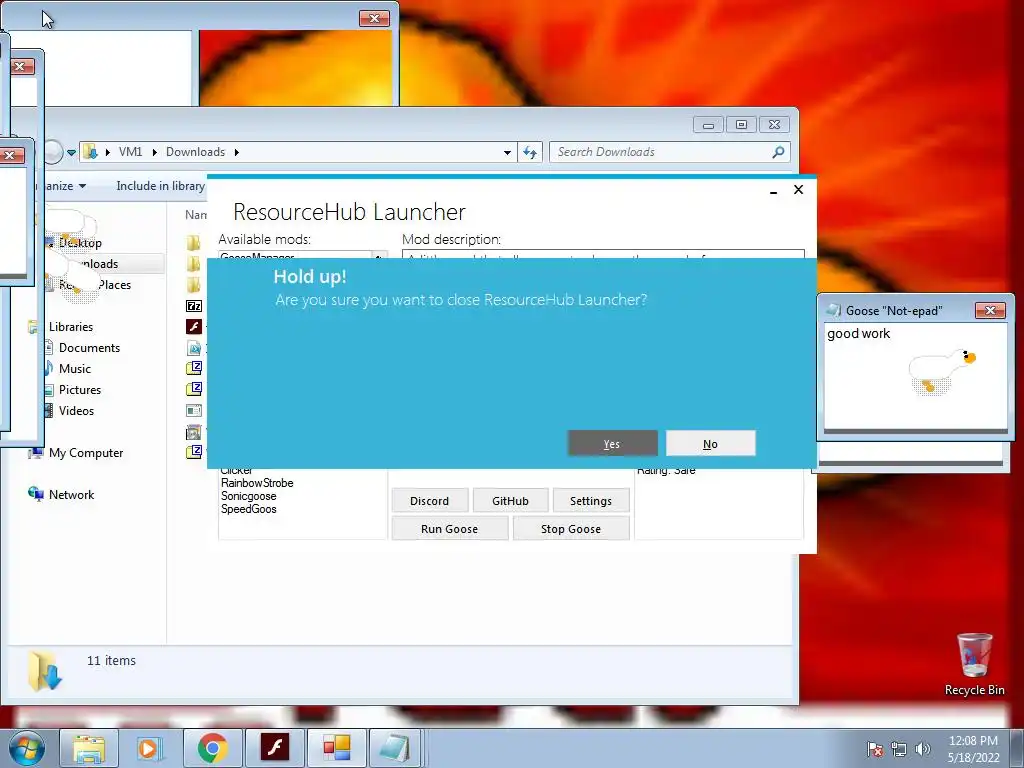
Task: Click Downloads in the address breadcrumb
Action: coord(195,152)
